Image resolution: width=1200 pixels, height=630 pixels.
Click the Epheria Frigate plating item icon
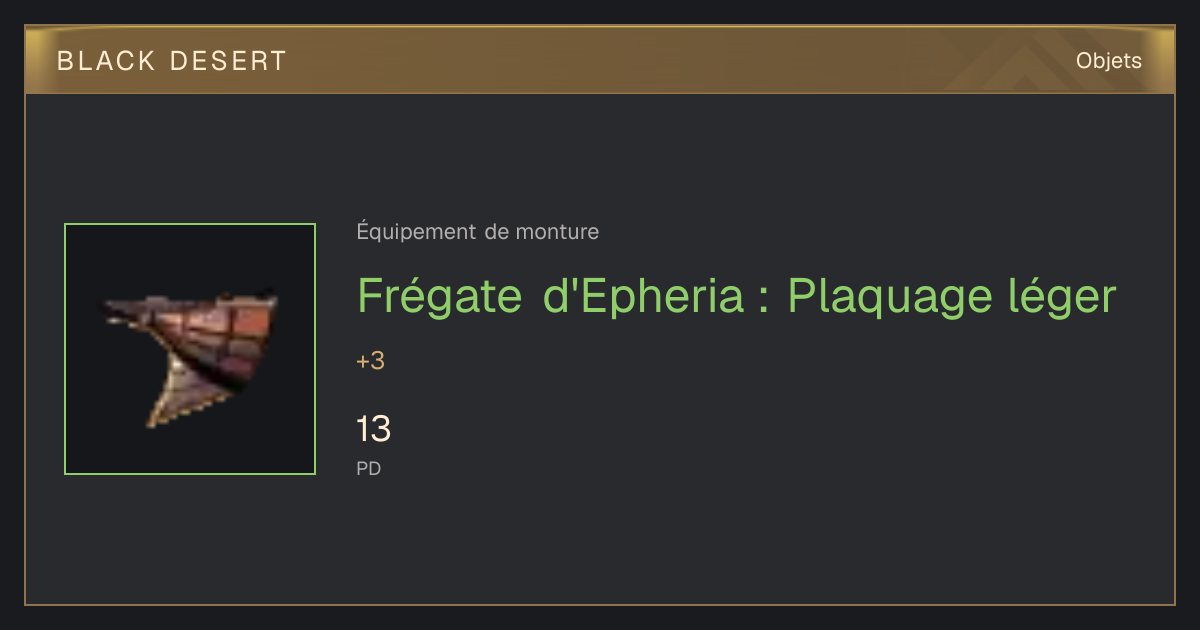[190, 349]
